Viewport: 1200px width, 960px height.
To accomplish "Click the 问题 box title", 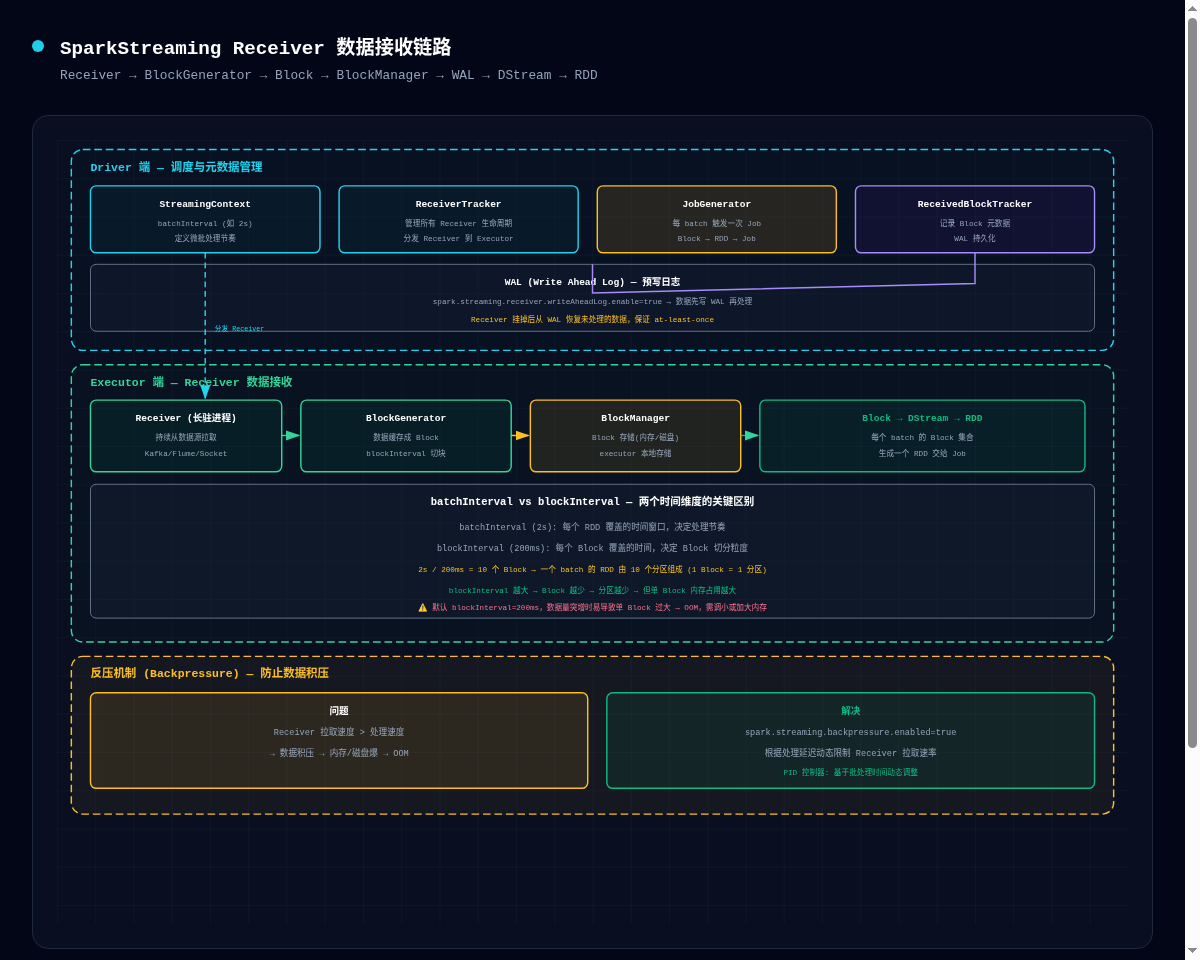I will click(x=339, y=711).
